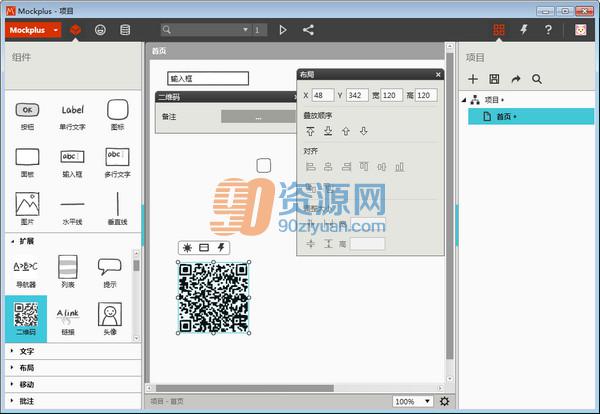The width and height of the screenshot is (600, 414).
Task: Select the Button (OK) component
Action: click(27, 115)
